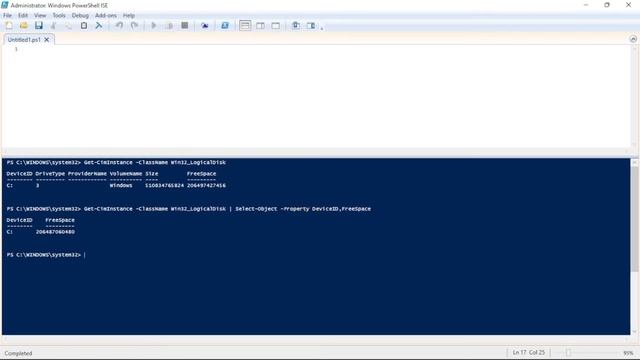
Task: Open a script with the folder icon
Action: coord(24,26)
